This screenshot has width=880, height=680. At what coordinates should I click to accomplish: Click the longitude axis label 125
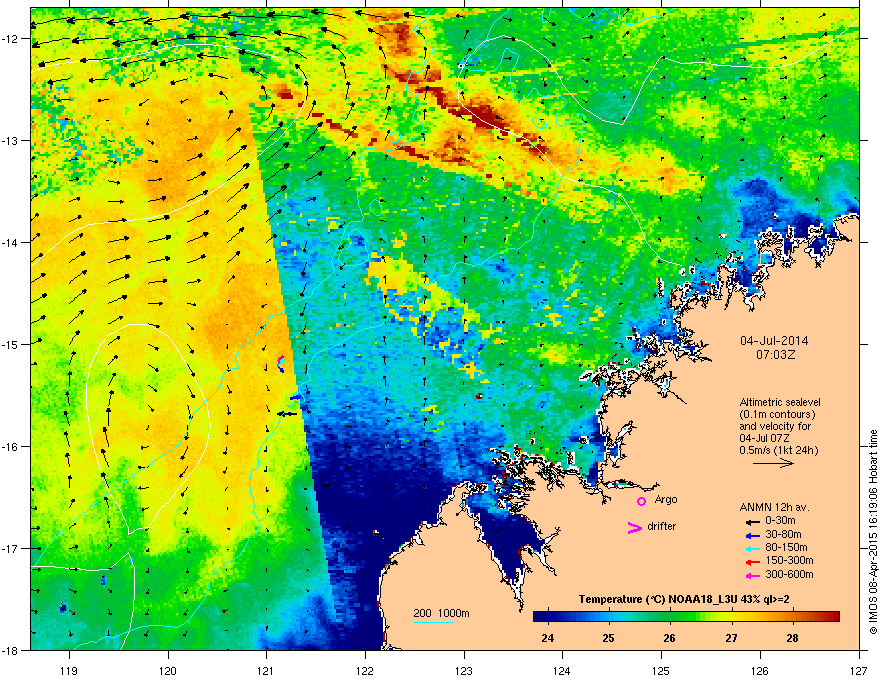click(661, 670)
